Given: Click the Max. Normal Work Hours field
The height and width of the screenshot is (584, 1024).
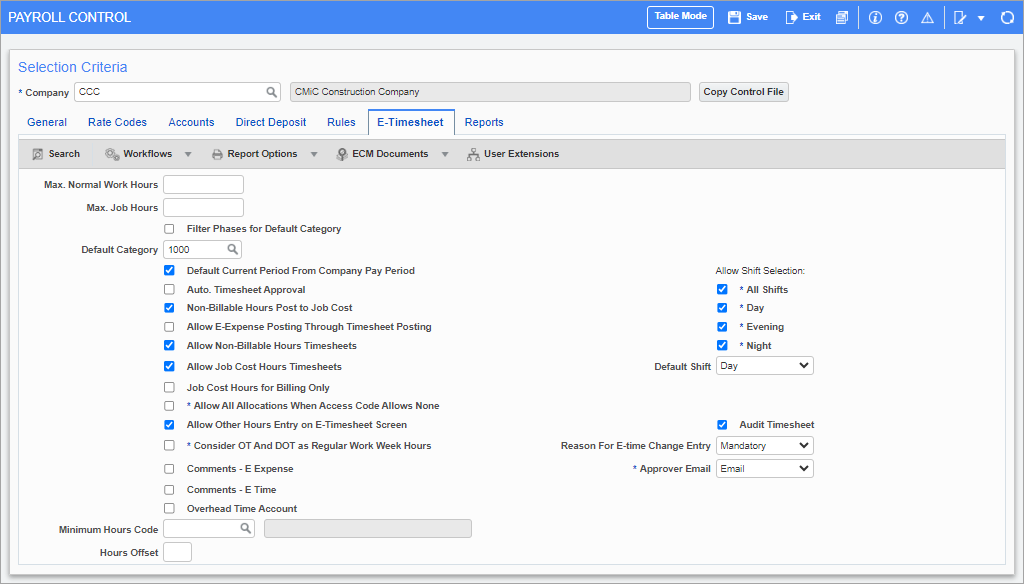Looking at the screenshot, I should point(203,185).
